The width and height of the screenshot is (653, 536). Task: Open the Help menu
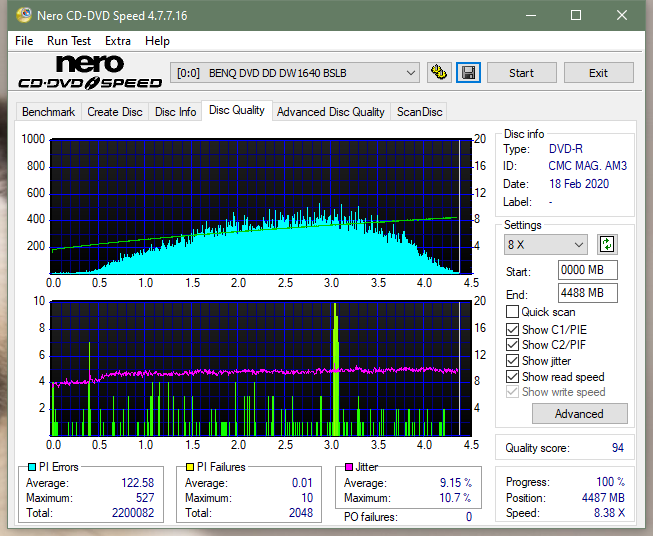coord(157,41)
